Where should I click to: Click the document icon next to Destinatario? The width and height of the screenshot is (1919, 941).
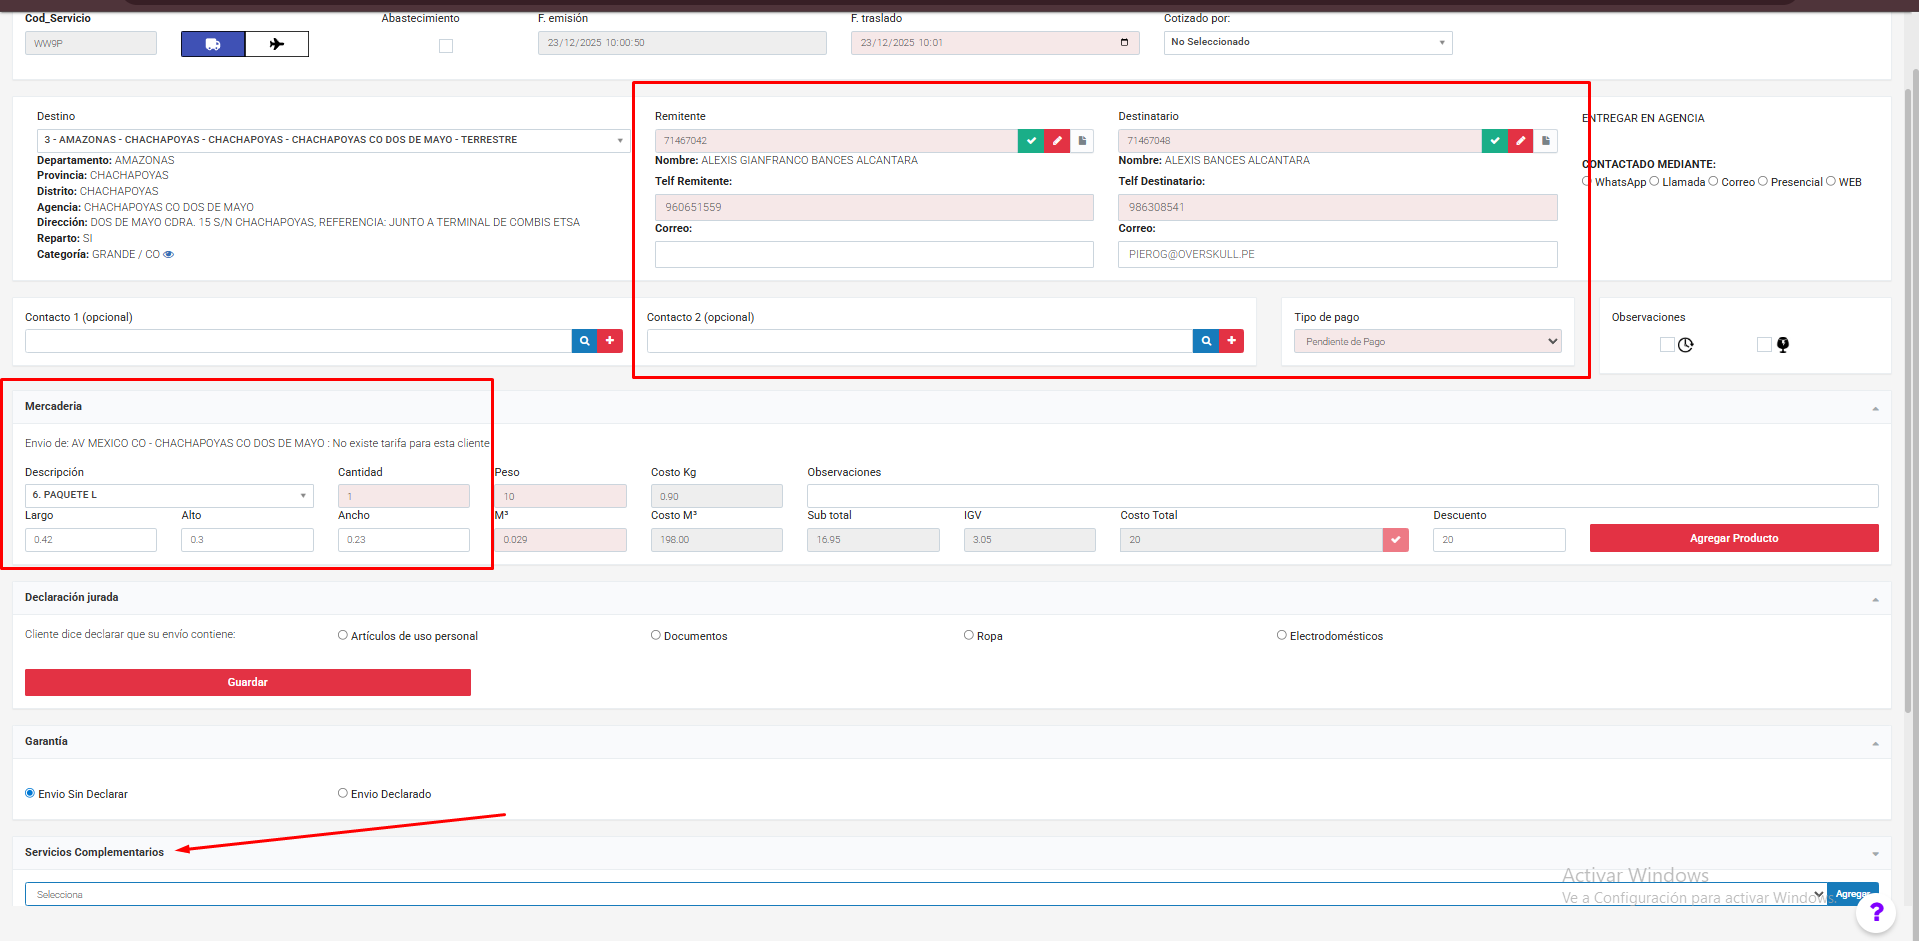1545,141
